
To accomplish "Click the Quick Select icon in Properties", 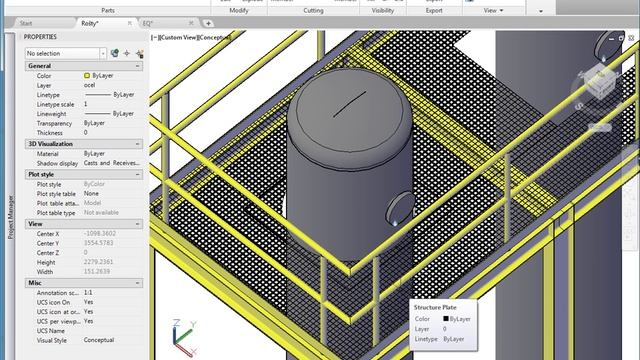I will tap(139, 53).
